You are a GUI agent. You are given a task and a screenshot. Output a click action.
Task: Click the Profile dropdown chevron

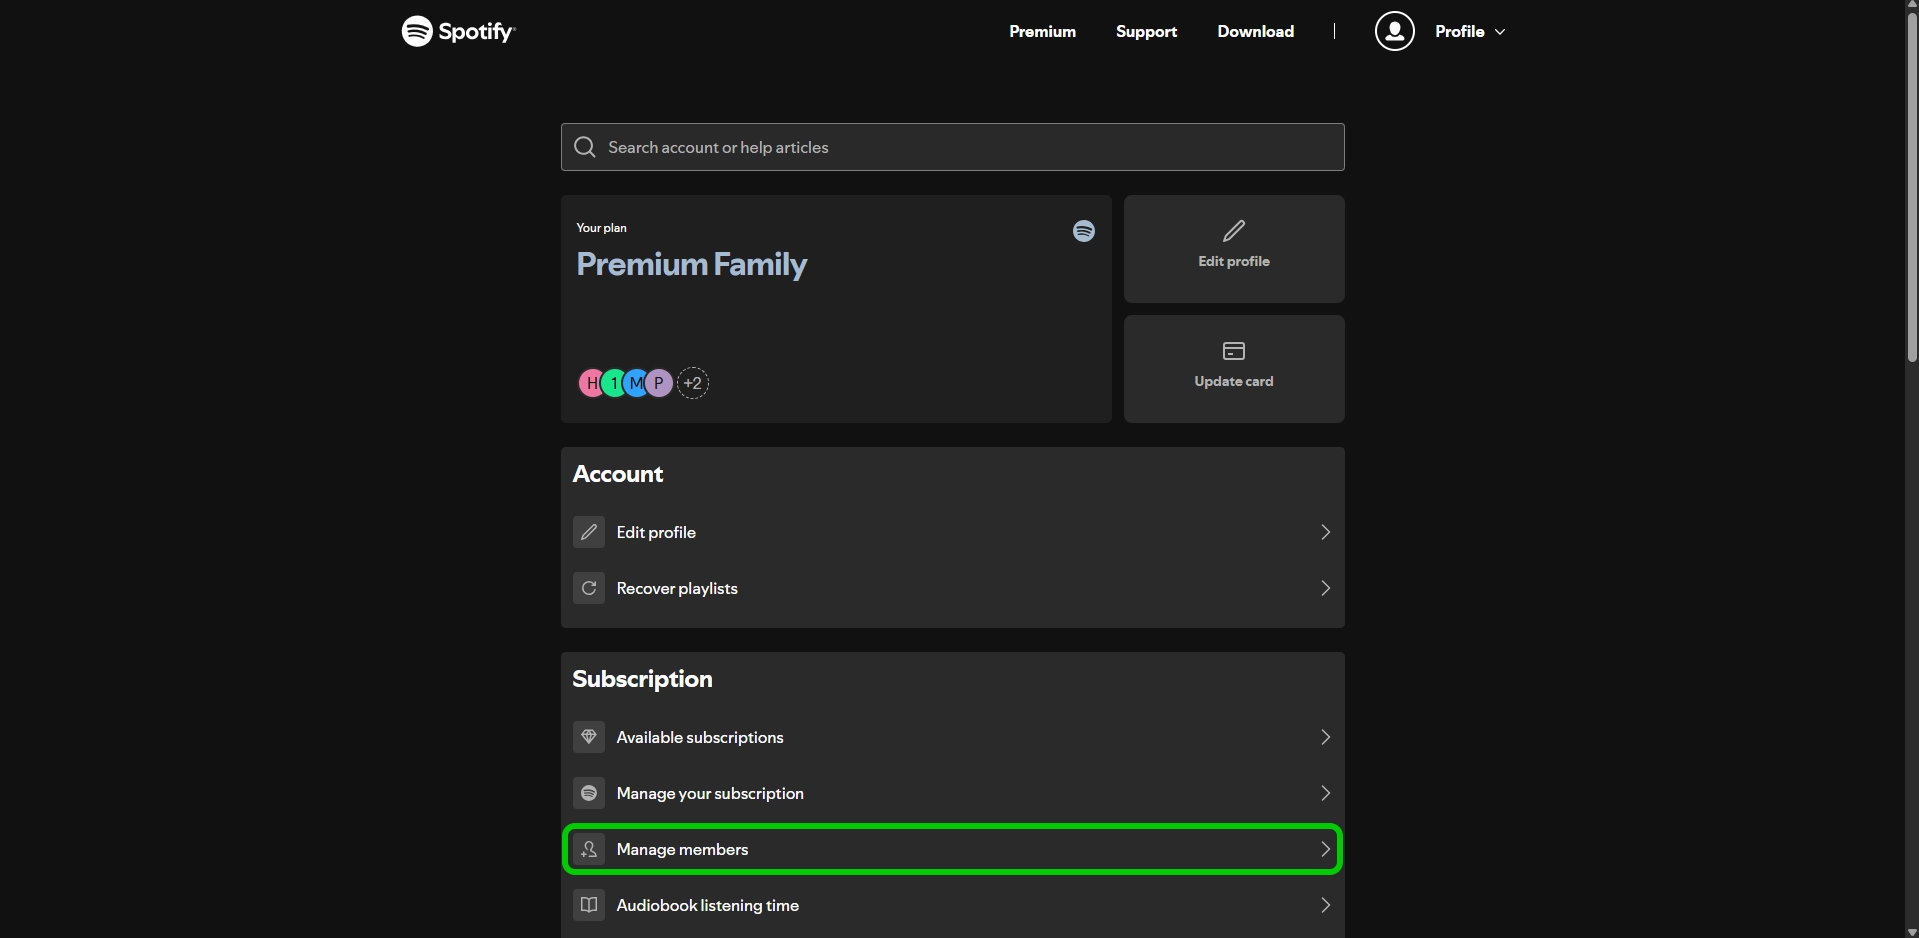[x=1500, y=32]
